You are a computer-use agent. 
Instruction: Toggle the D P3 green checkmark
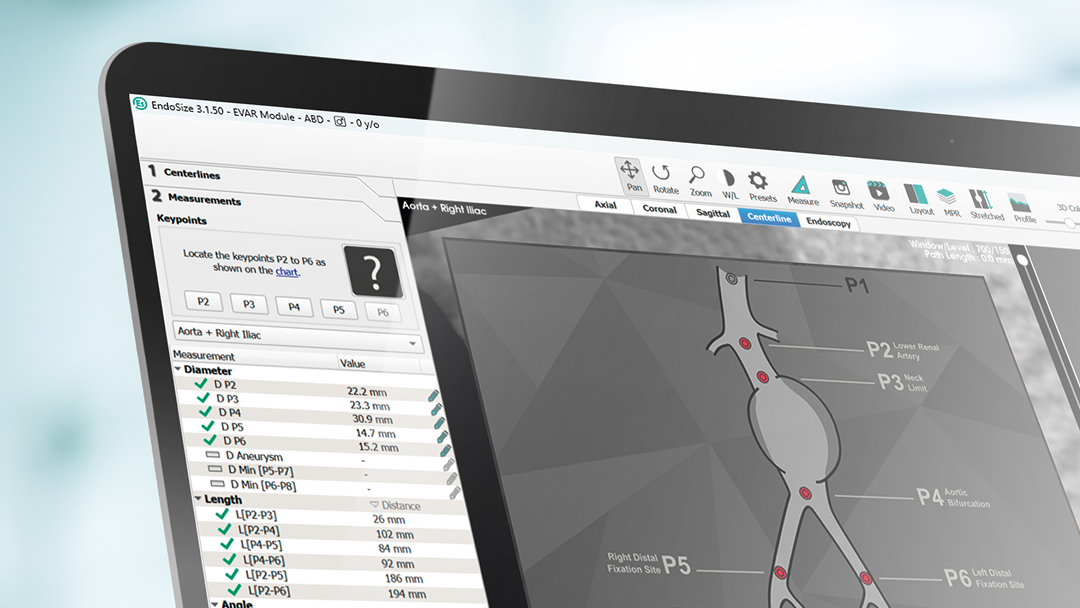point(203,397)
